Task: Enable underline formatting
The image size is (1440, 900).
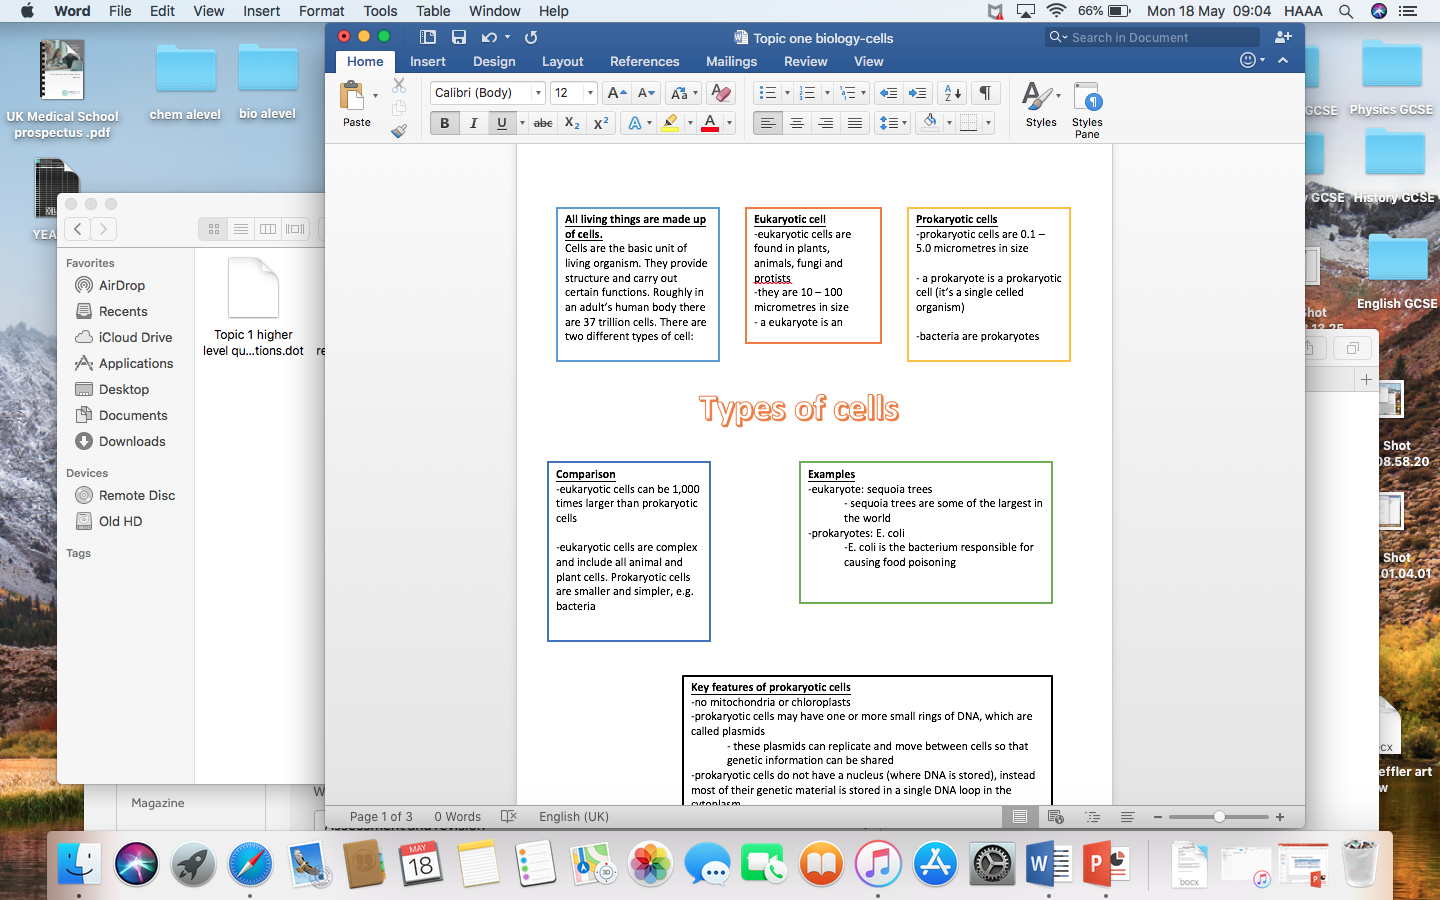Action: pyautogui.click(x=498, y=123)
